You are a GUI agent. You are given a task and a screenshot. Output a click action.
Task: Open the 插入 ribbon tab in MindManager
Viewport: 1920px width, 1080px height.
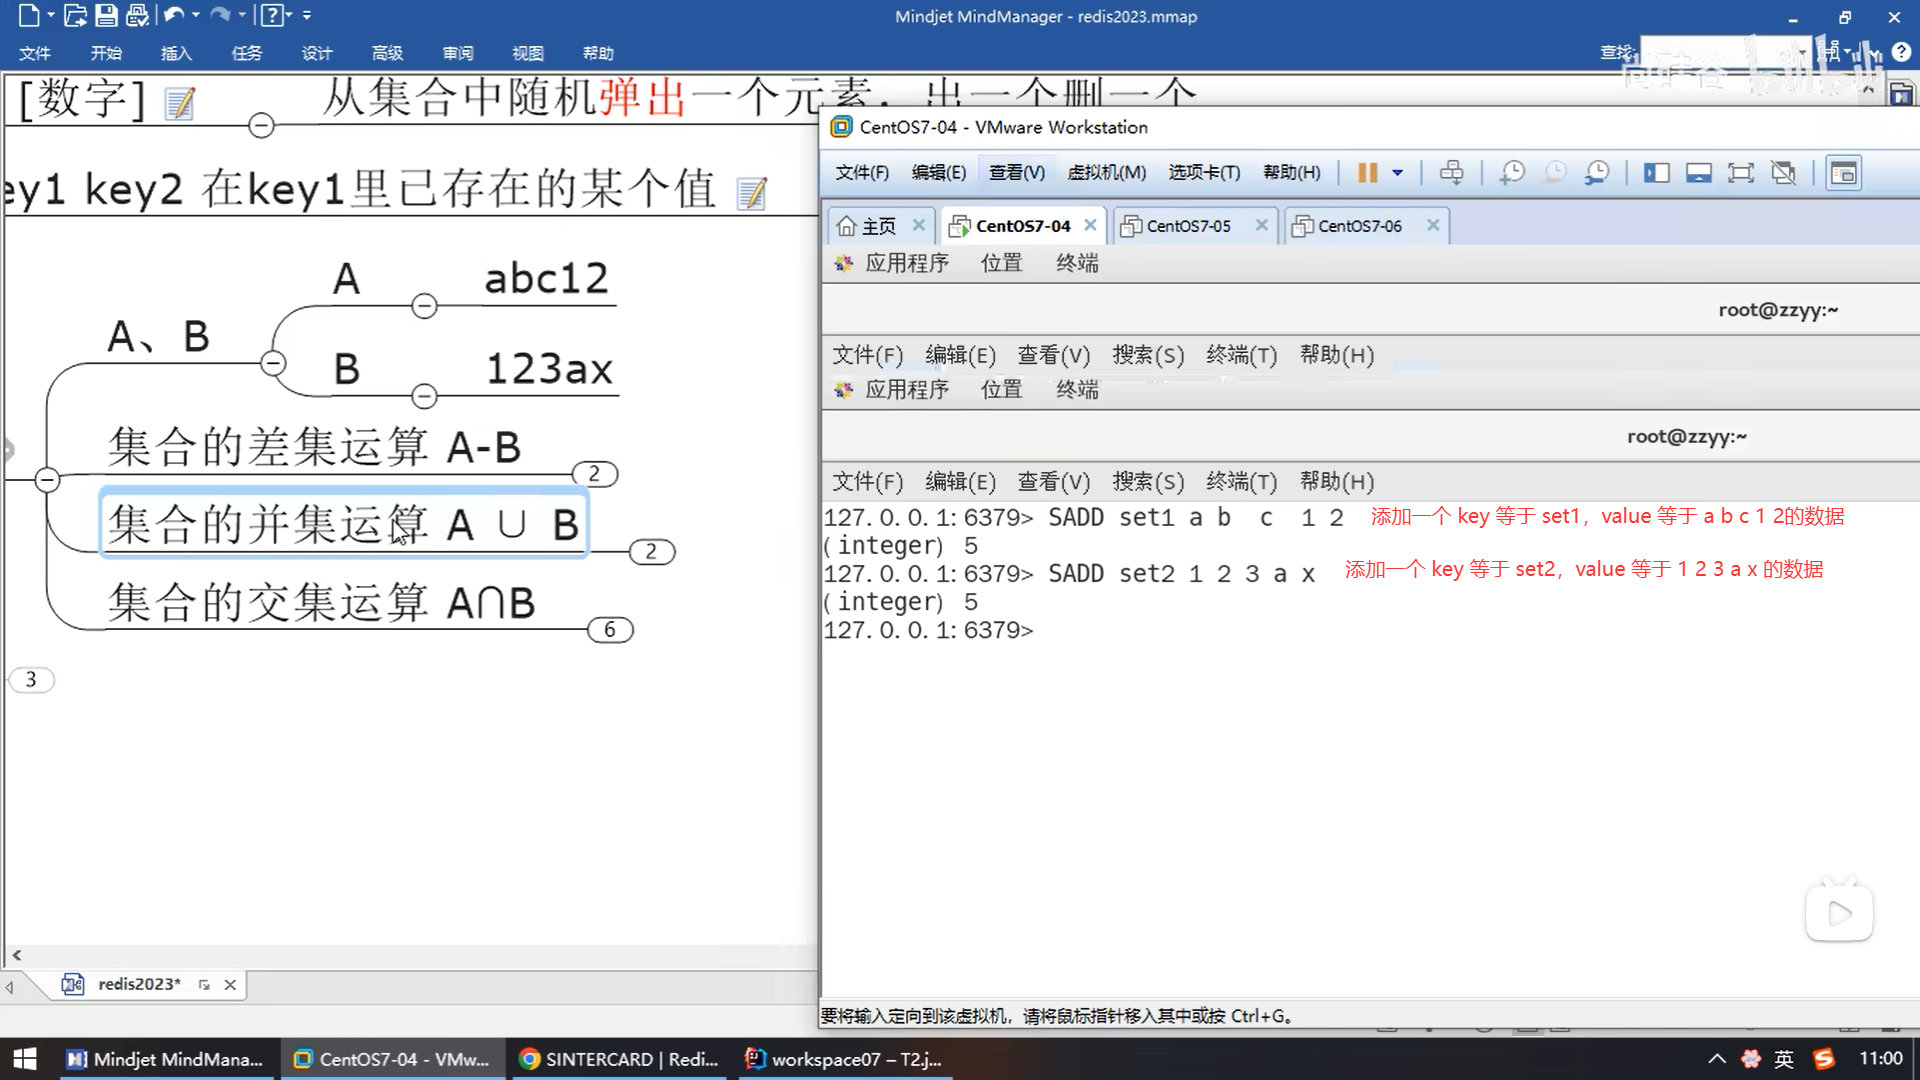[176, 53]
